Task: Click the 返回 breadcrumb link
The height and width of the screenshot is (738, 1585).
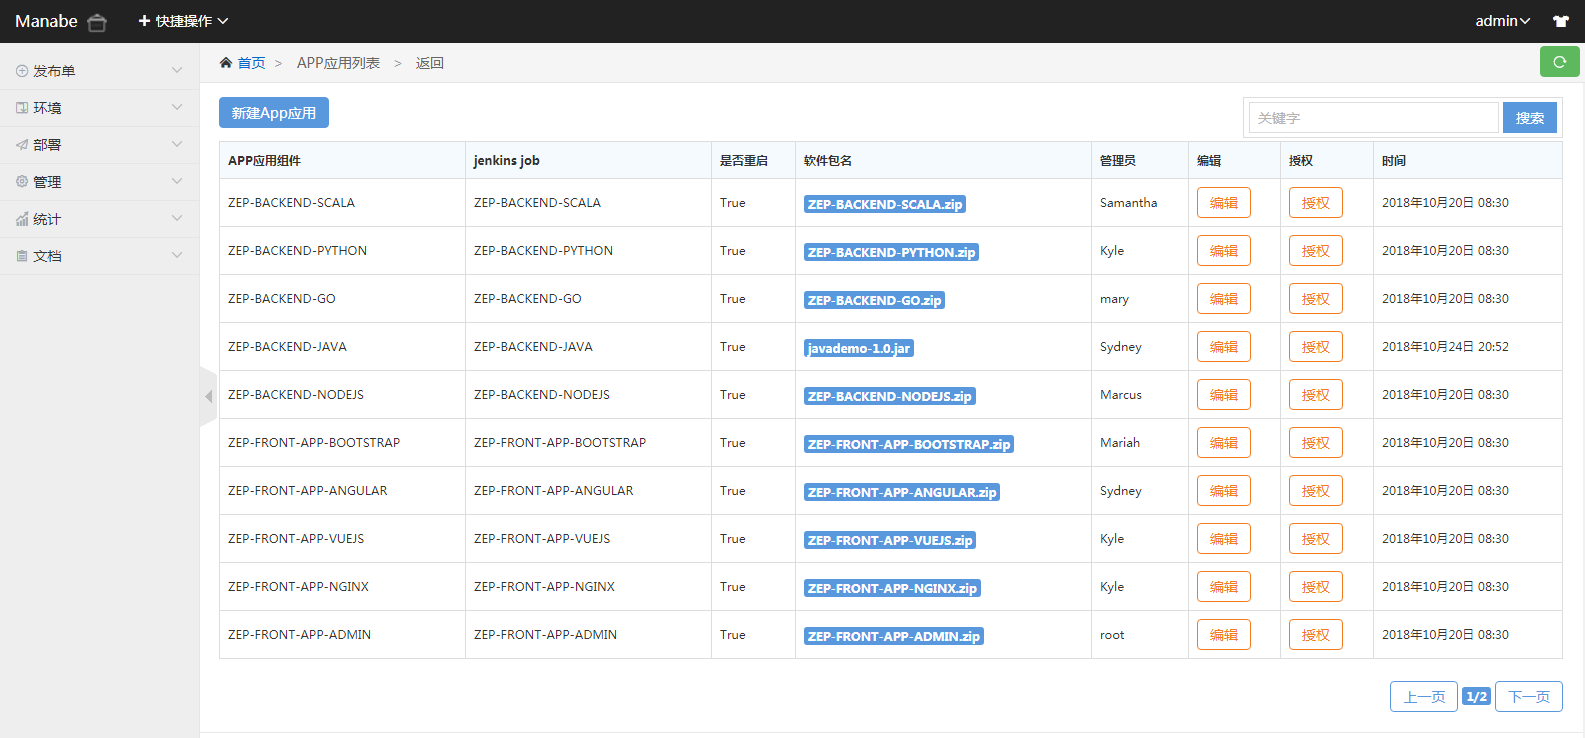Action: click(x=430, y=63)
